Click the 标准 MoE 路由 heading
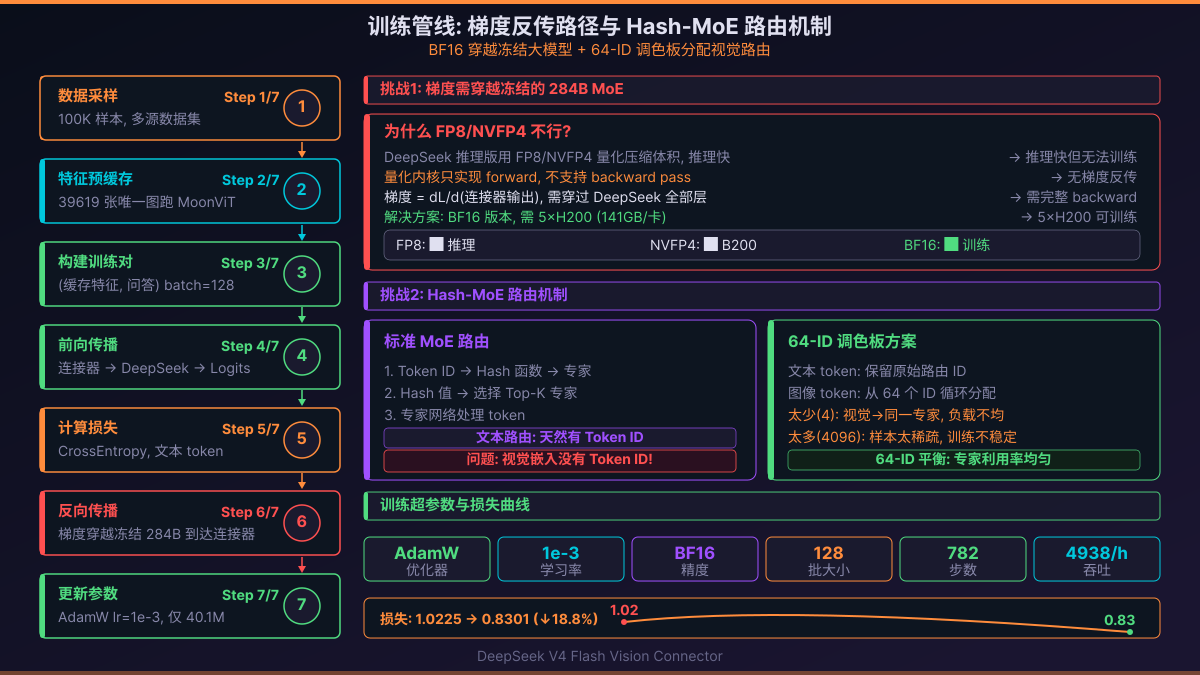This screenshot has height=675, width=1200. (436, 341)
